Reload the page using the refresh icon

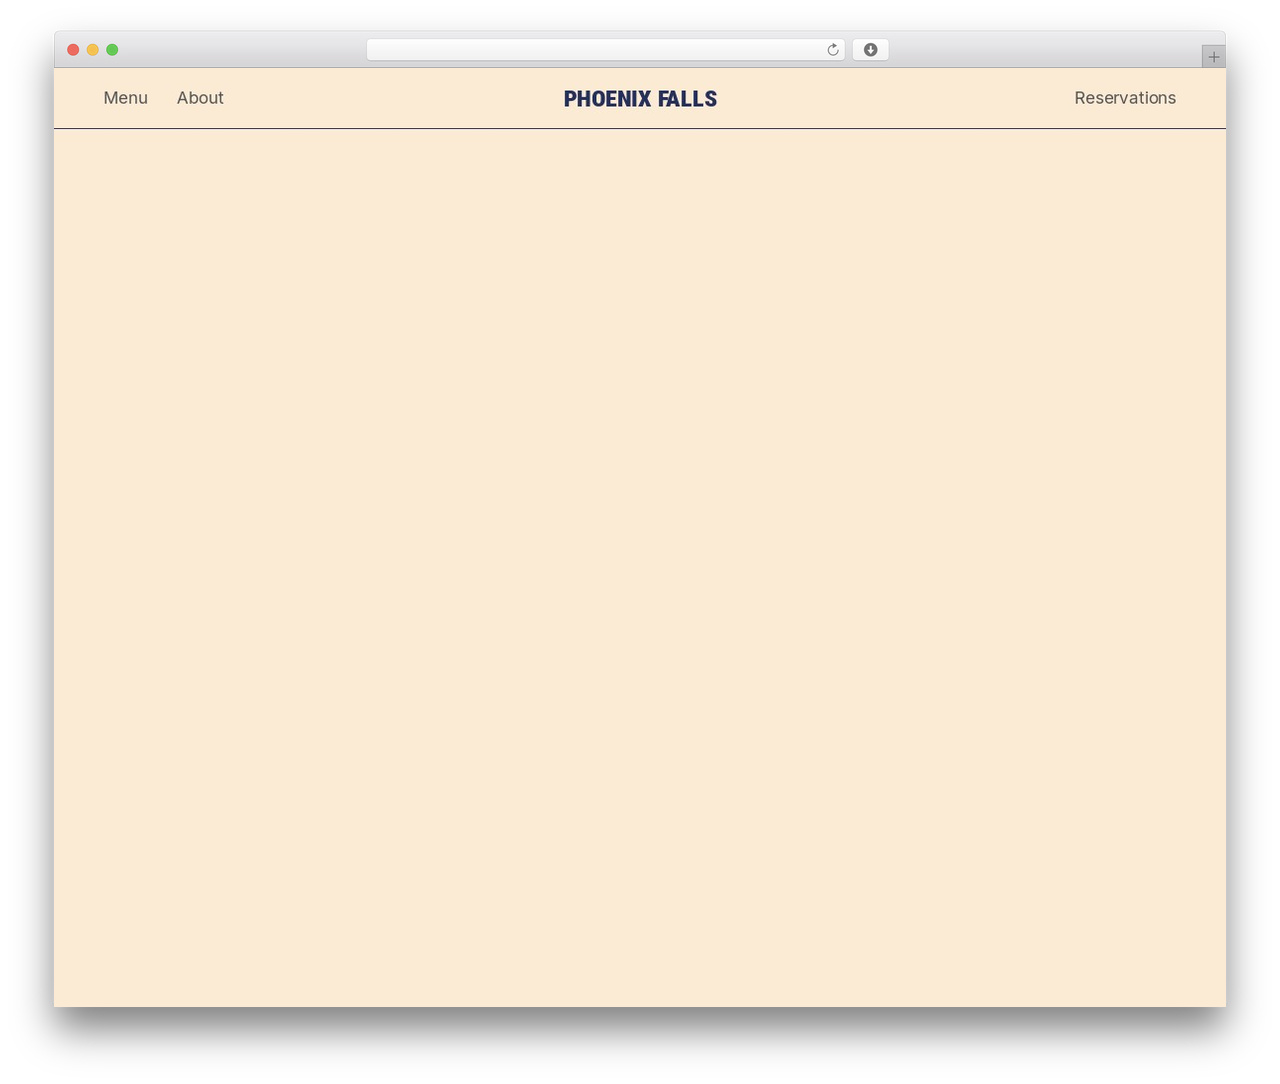[832, 50]
